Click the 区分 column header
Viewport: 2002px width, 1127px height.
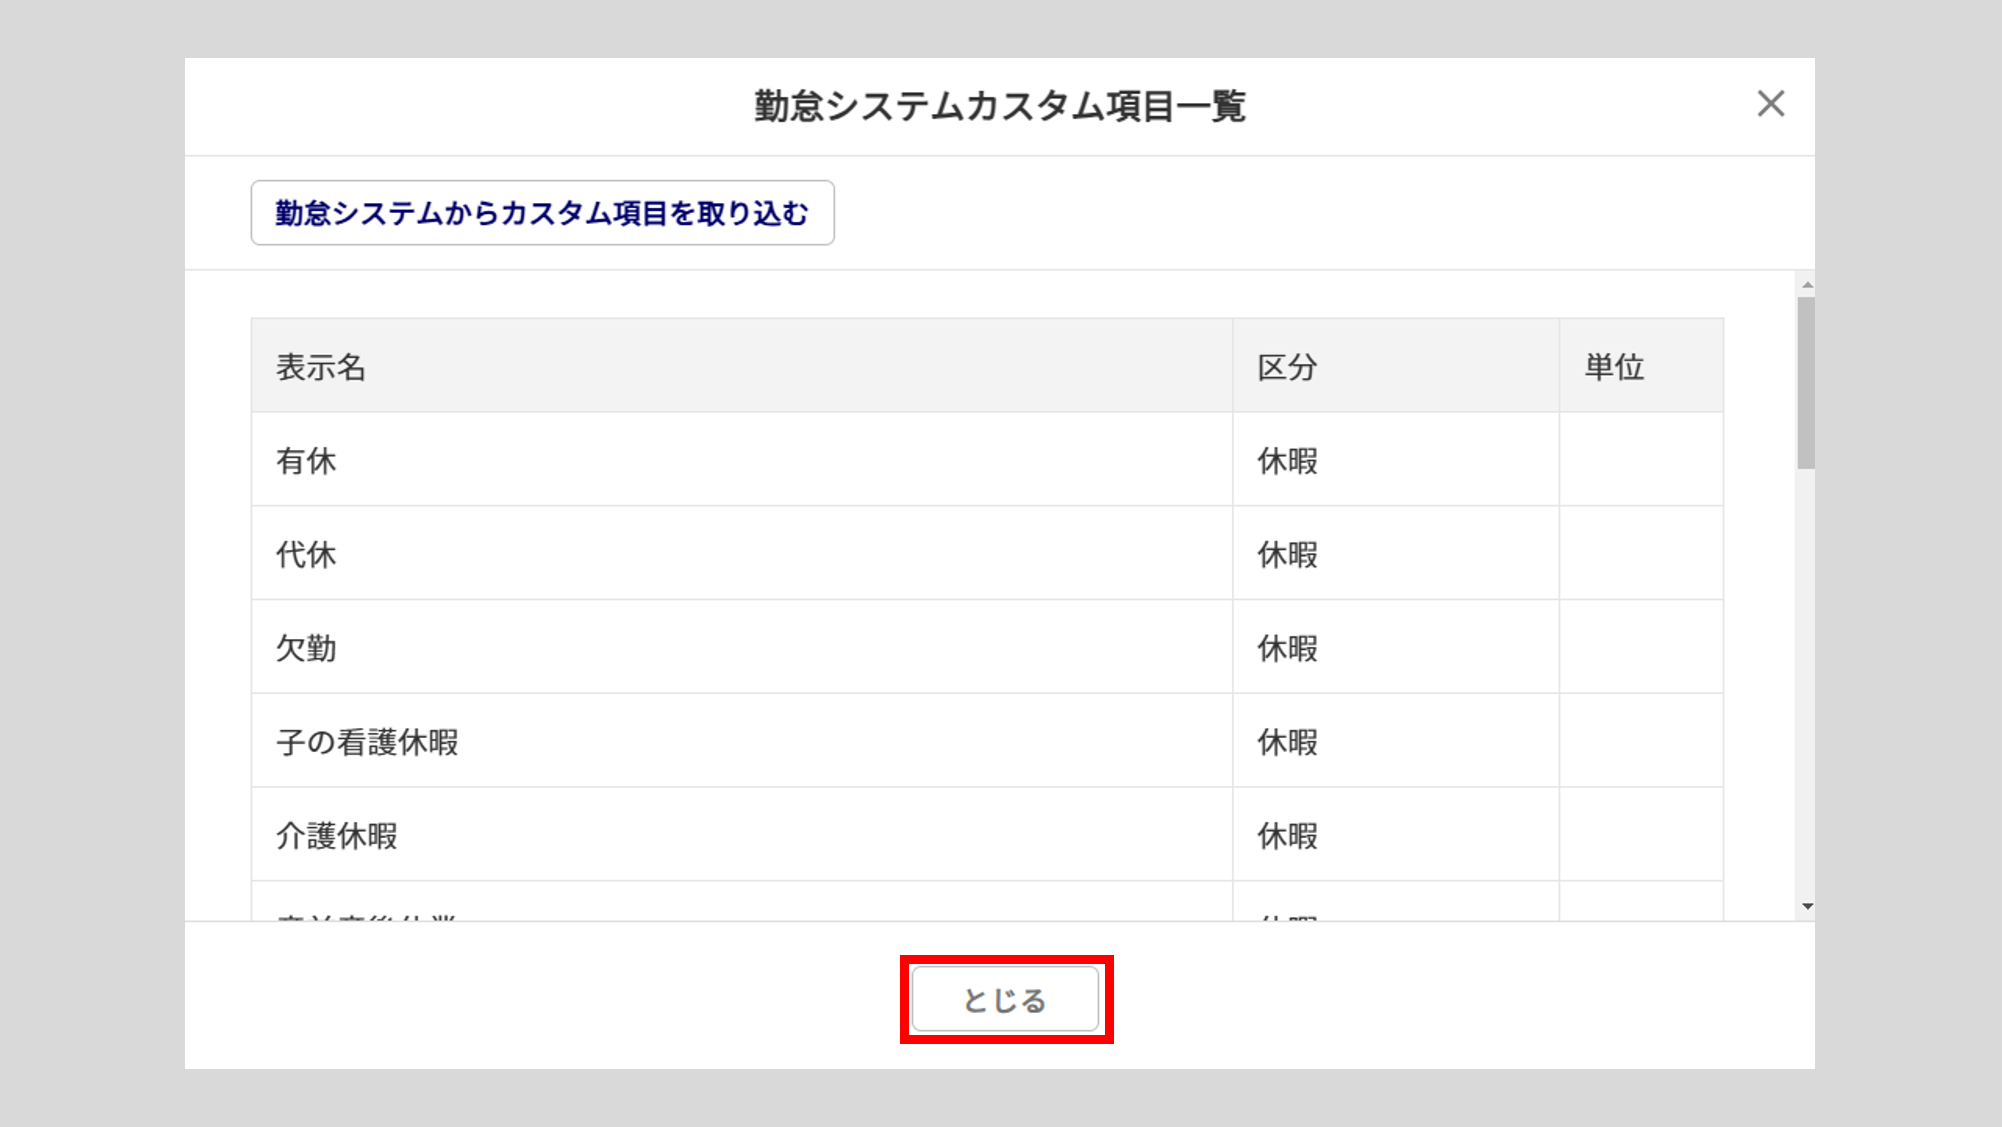pyautogui.click(x=1396, y=366)
